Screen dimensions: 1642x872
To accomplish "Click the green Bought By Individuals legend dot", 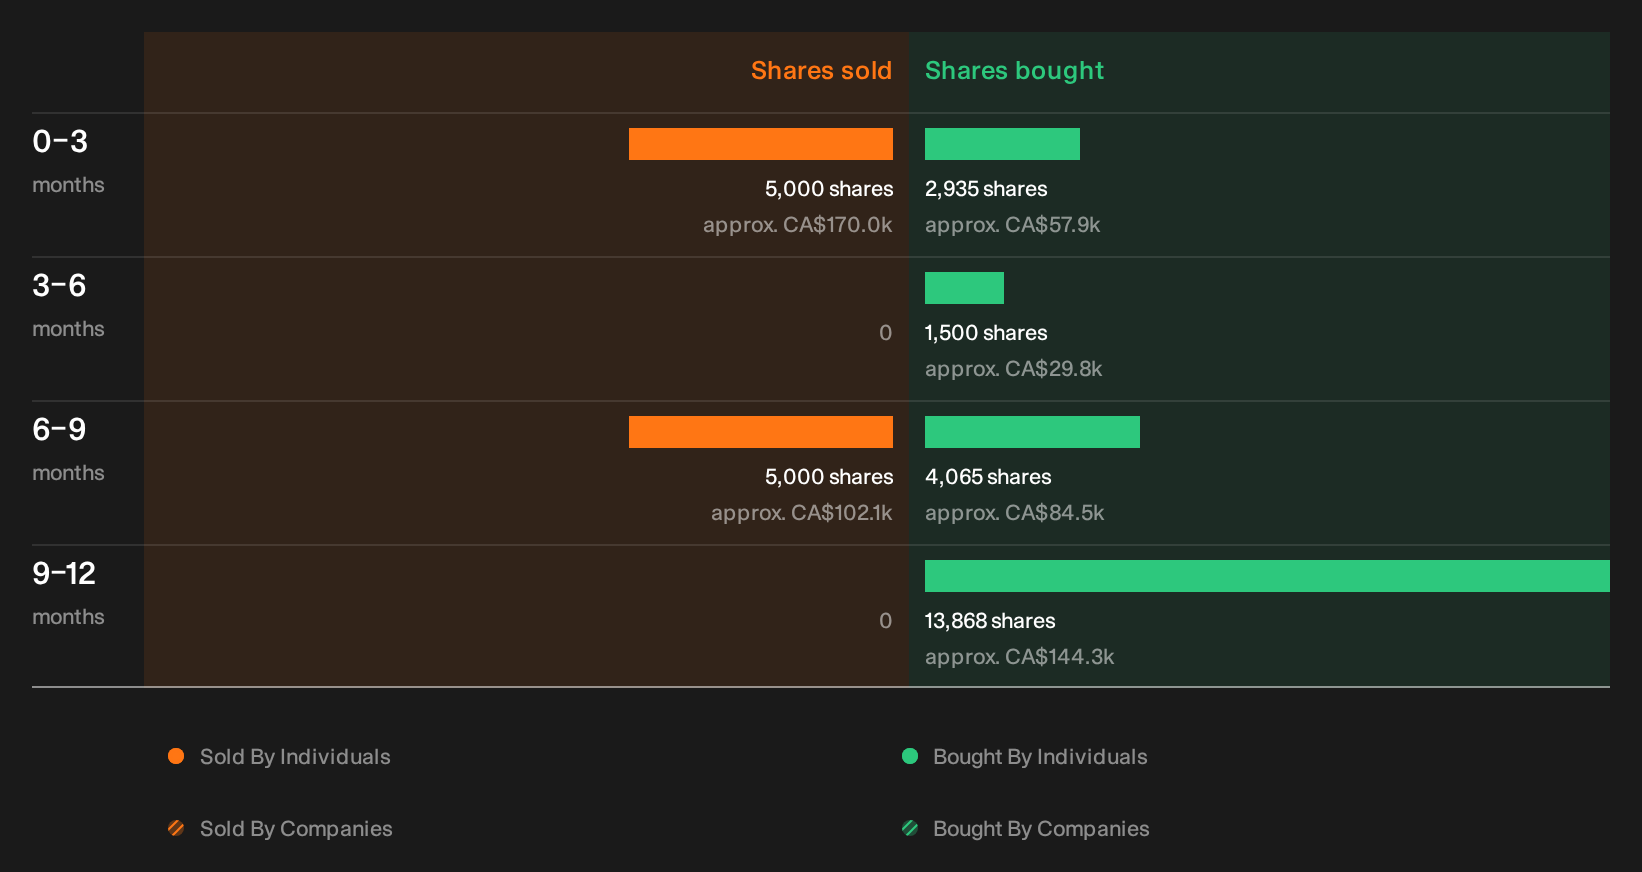I will point(910,756).
